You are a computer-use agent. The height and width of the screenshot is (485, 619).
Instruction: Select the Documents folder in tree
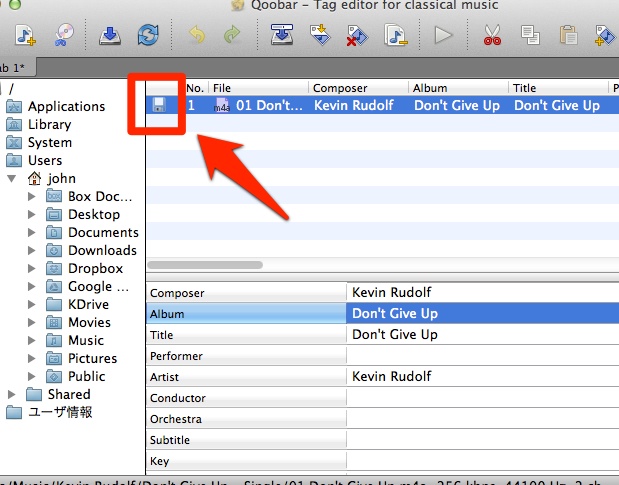click(103, 232)
